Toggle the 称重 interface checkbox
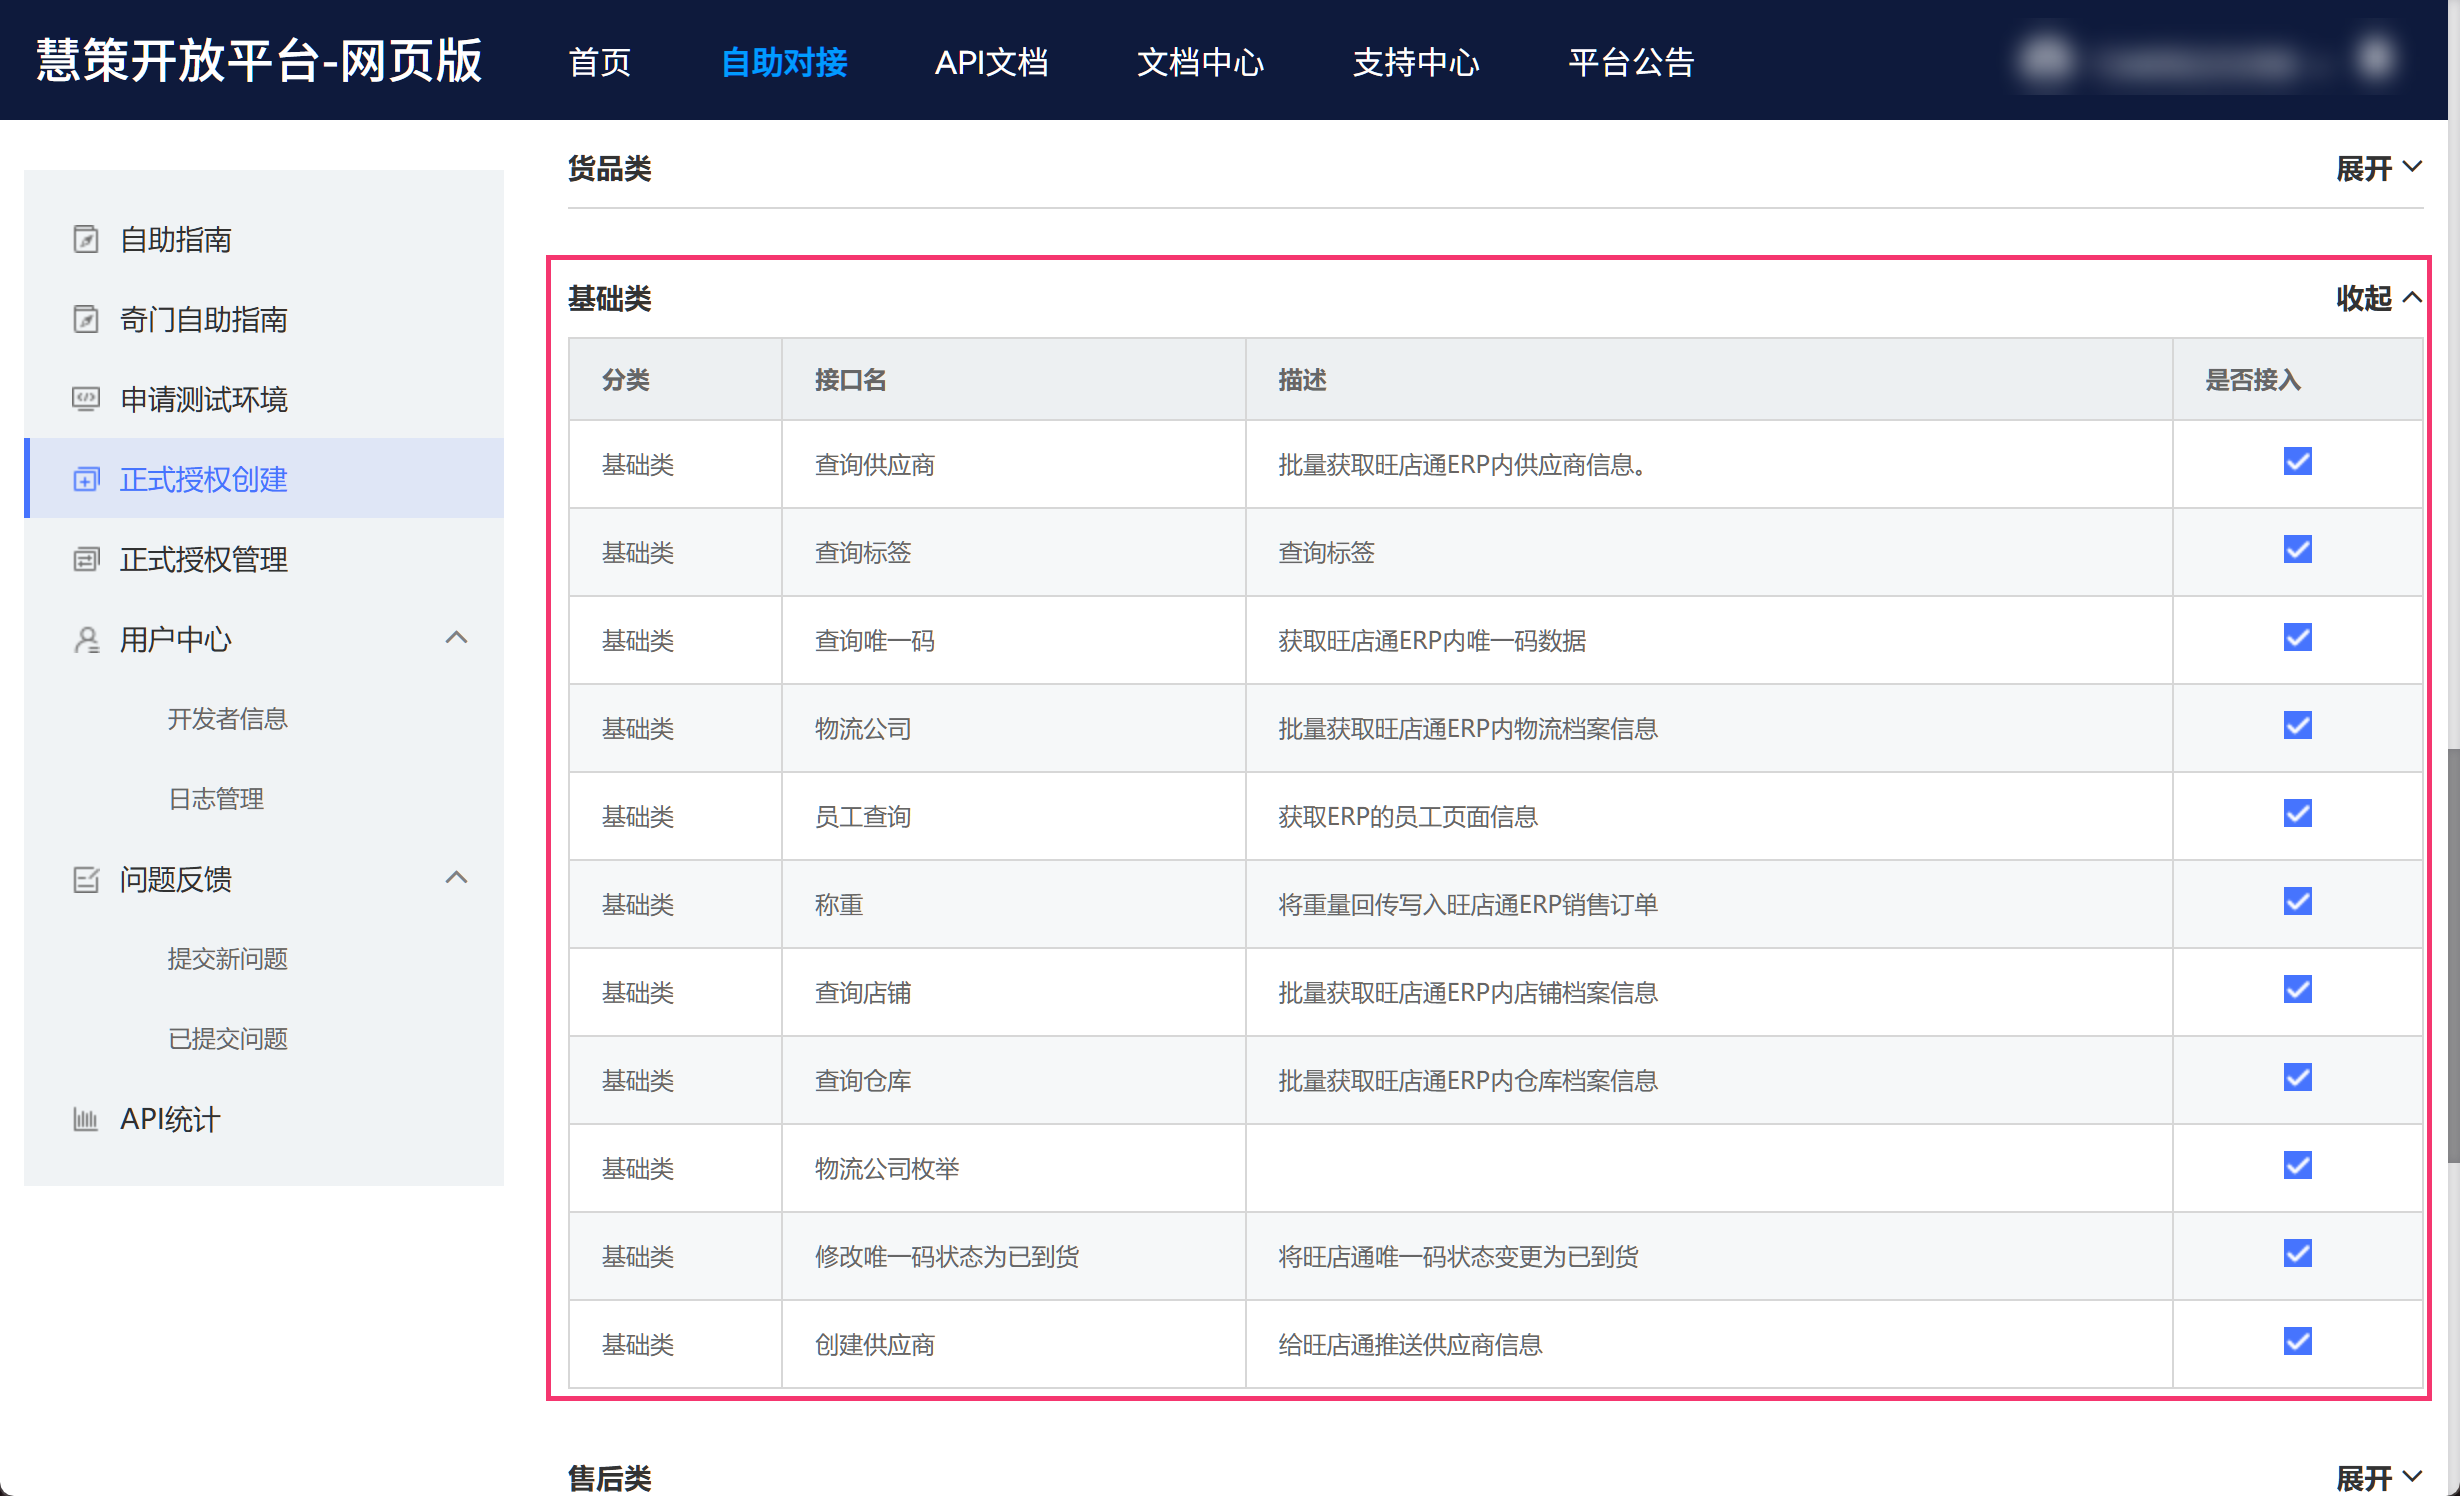Image resolution: width=2460 pixels, height=1496 pixels. click(2297, 901)
